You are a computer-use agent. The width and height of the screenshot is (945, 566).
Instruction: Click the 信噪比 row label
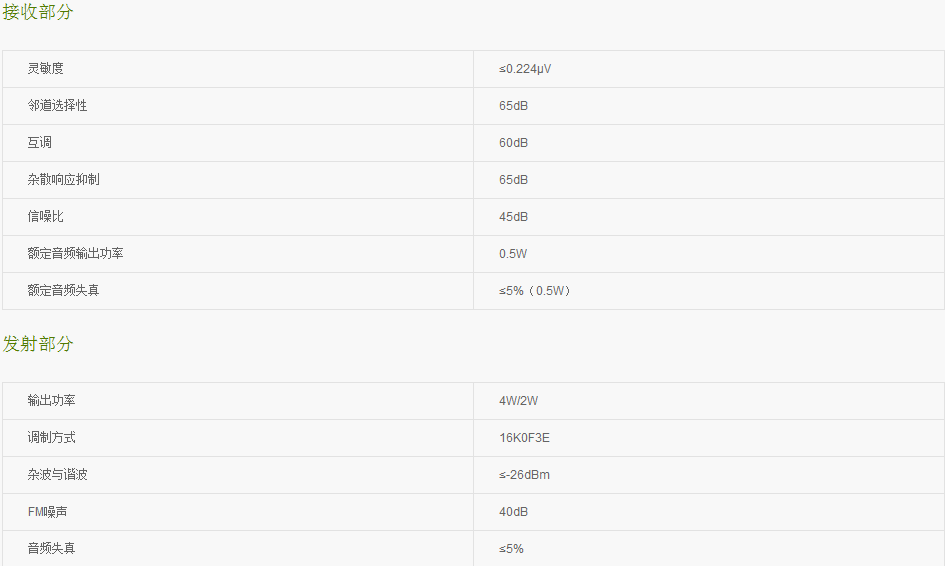(45, 216)
